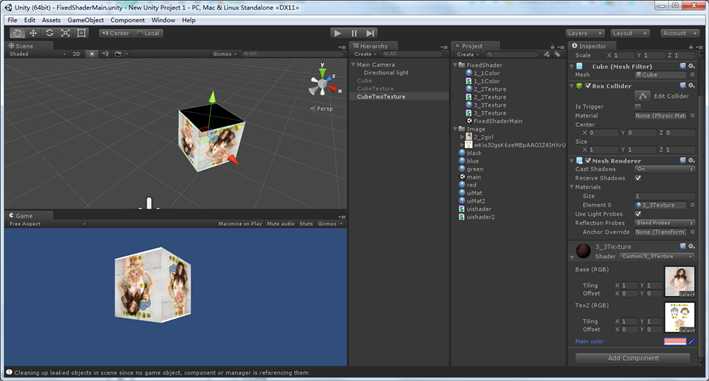Collapse the FixedShader folder
709x381 pixels.
click(455, 65)
